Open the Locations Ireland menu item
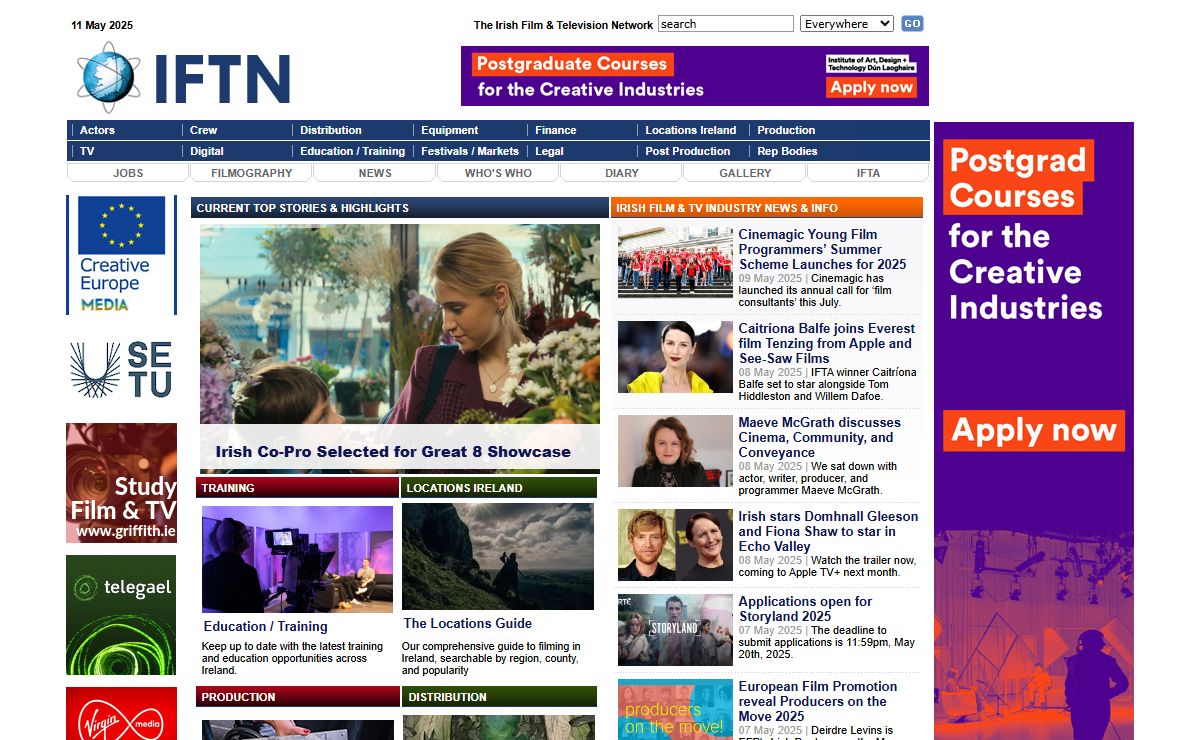This screenshot has width=1200, height=740. 690,130
